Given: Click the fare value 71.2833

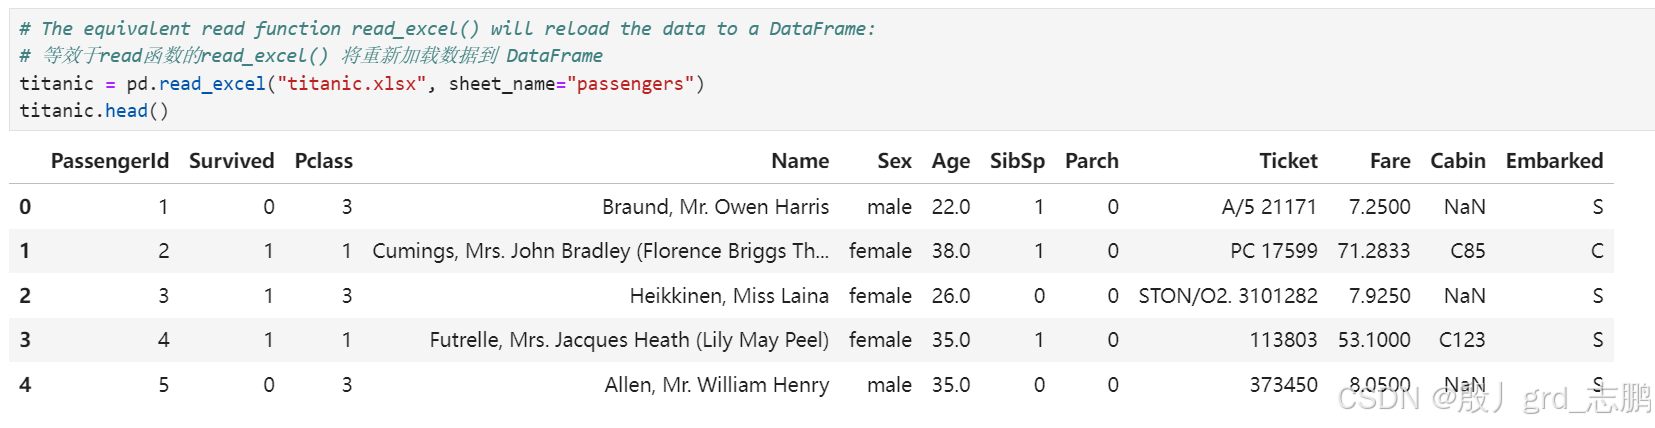Looking at the screenshot, I should tap(1373, 251).
